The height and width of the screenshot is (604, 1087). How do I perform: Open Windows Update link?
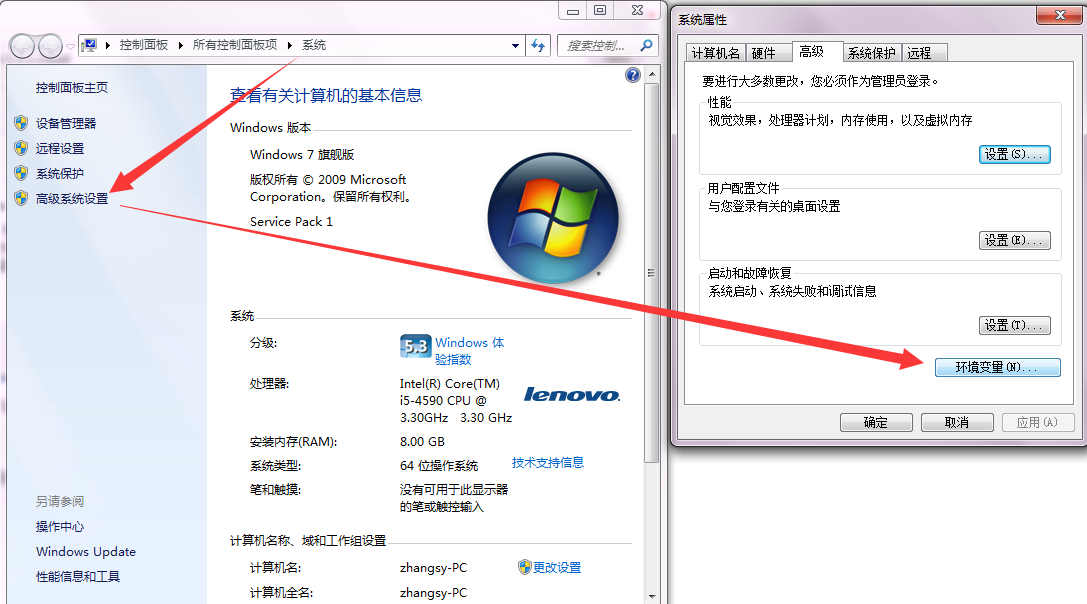[86, 551]
